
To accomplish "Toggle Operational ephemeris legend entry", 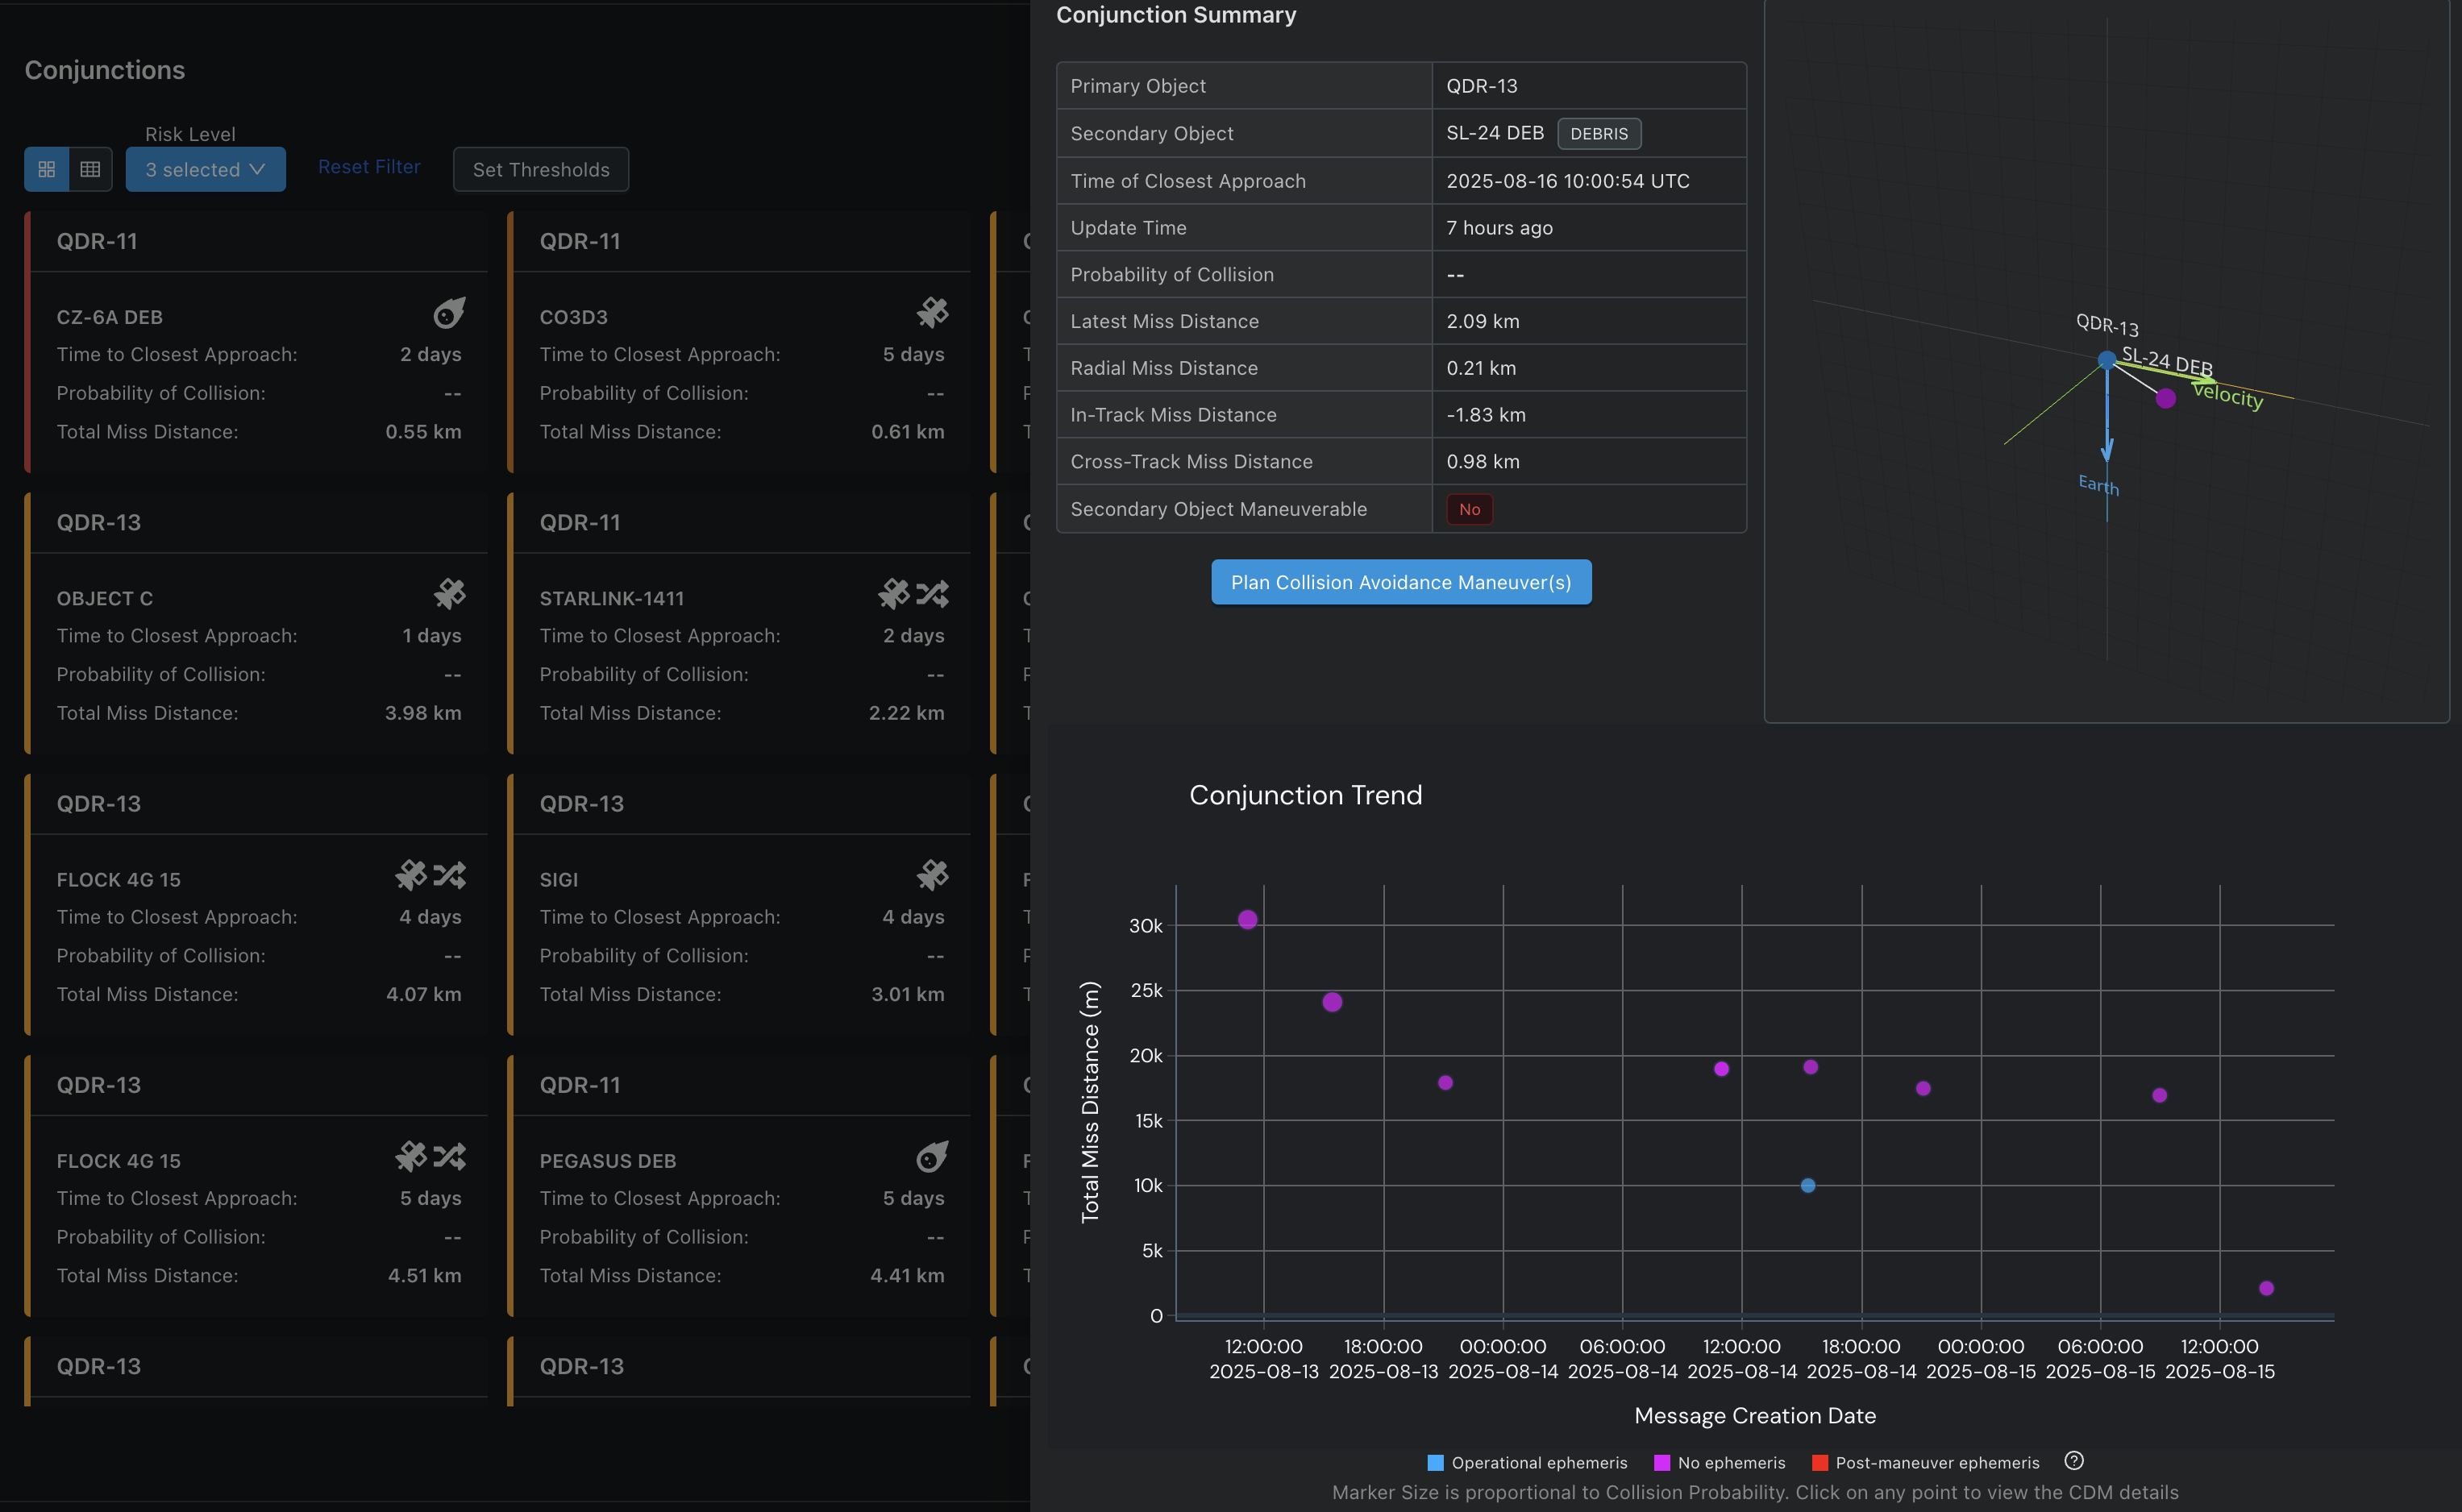I will pos(1527,1463).
